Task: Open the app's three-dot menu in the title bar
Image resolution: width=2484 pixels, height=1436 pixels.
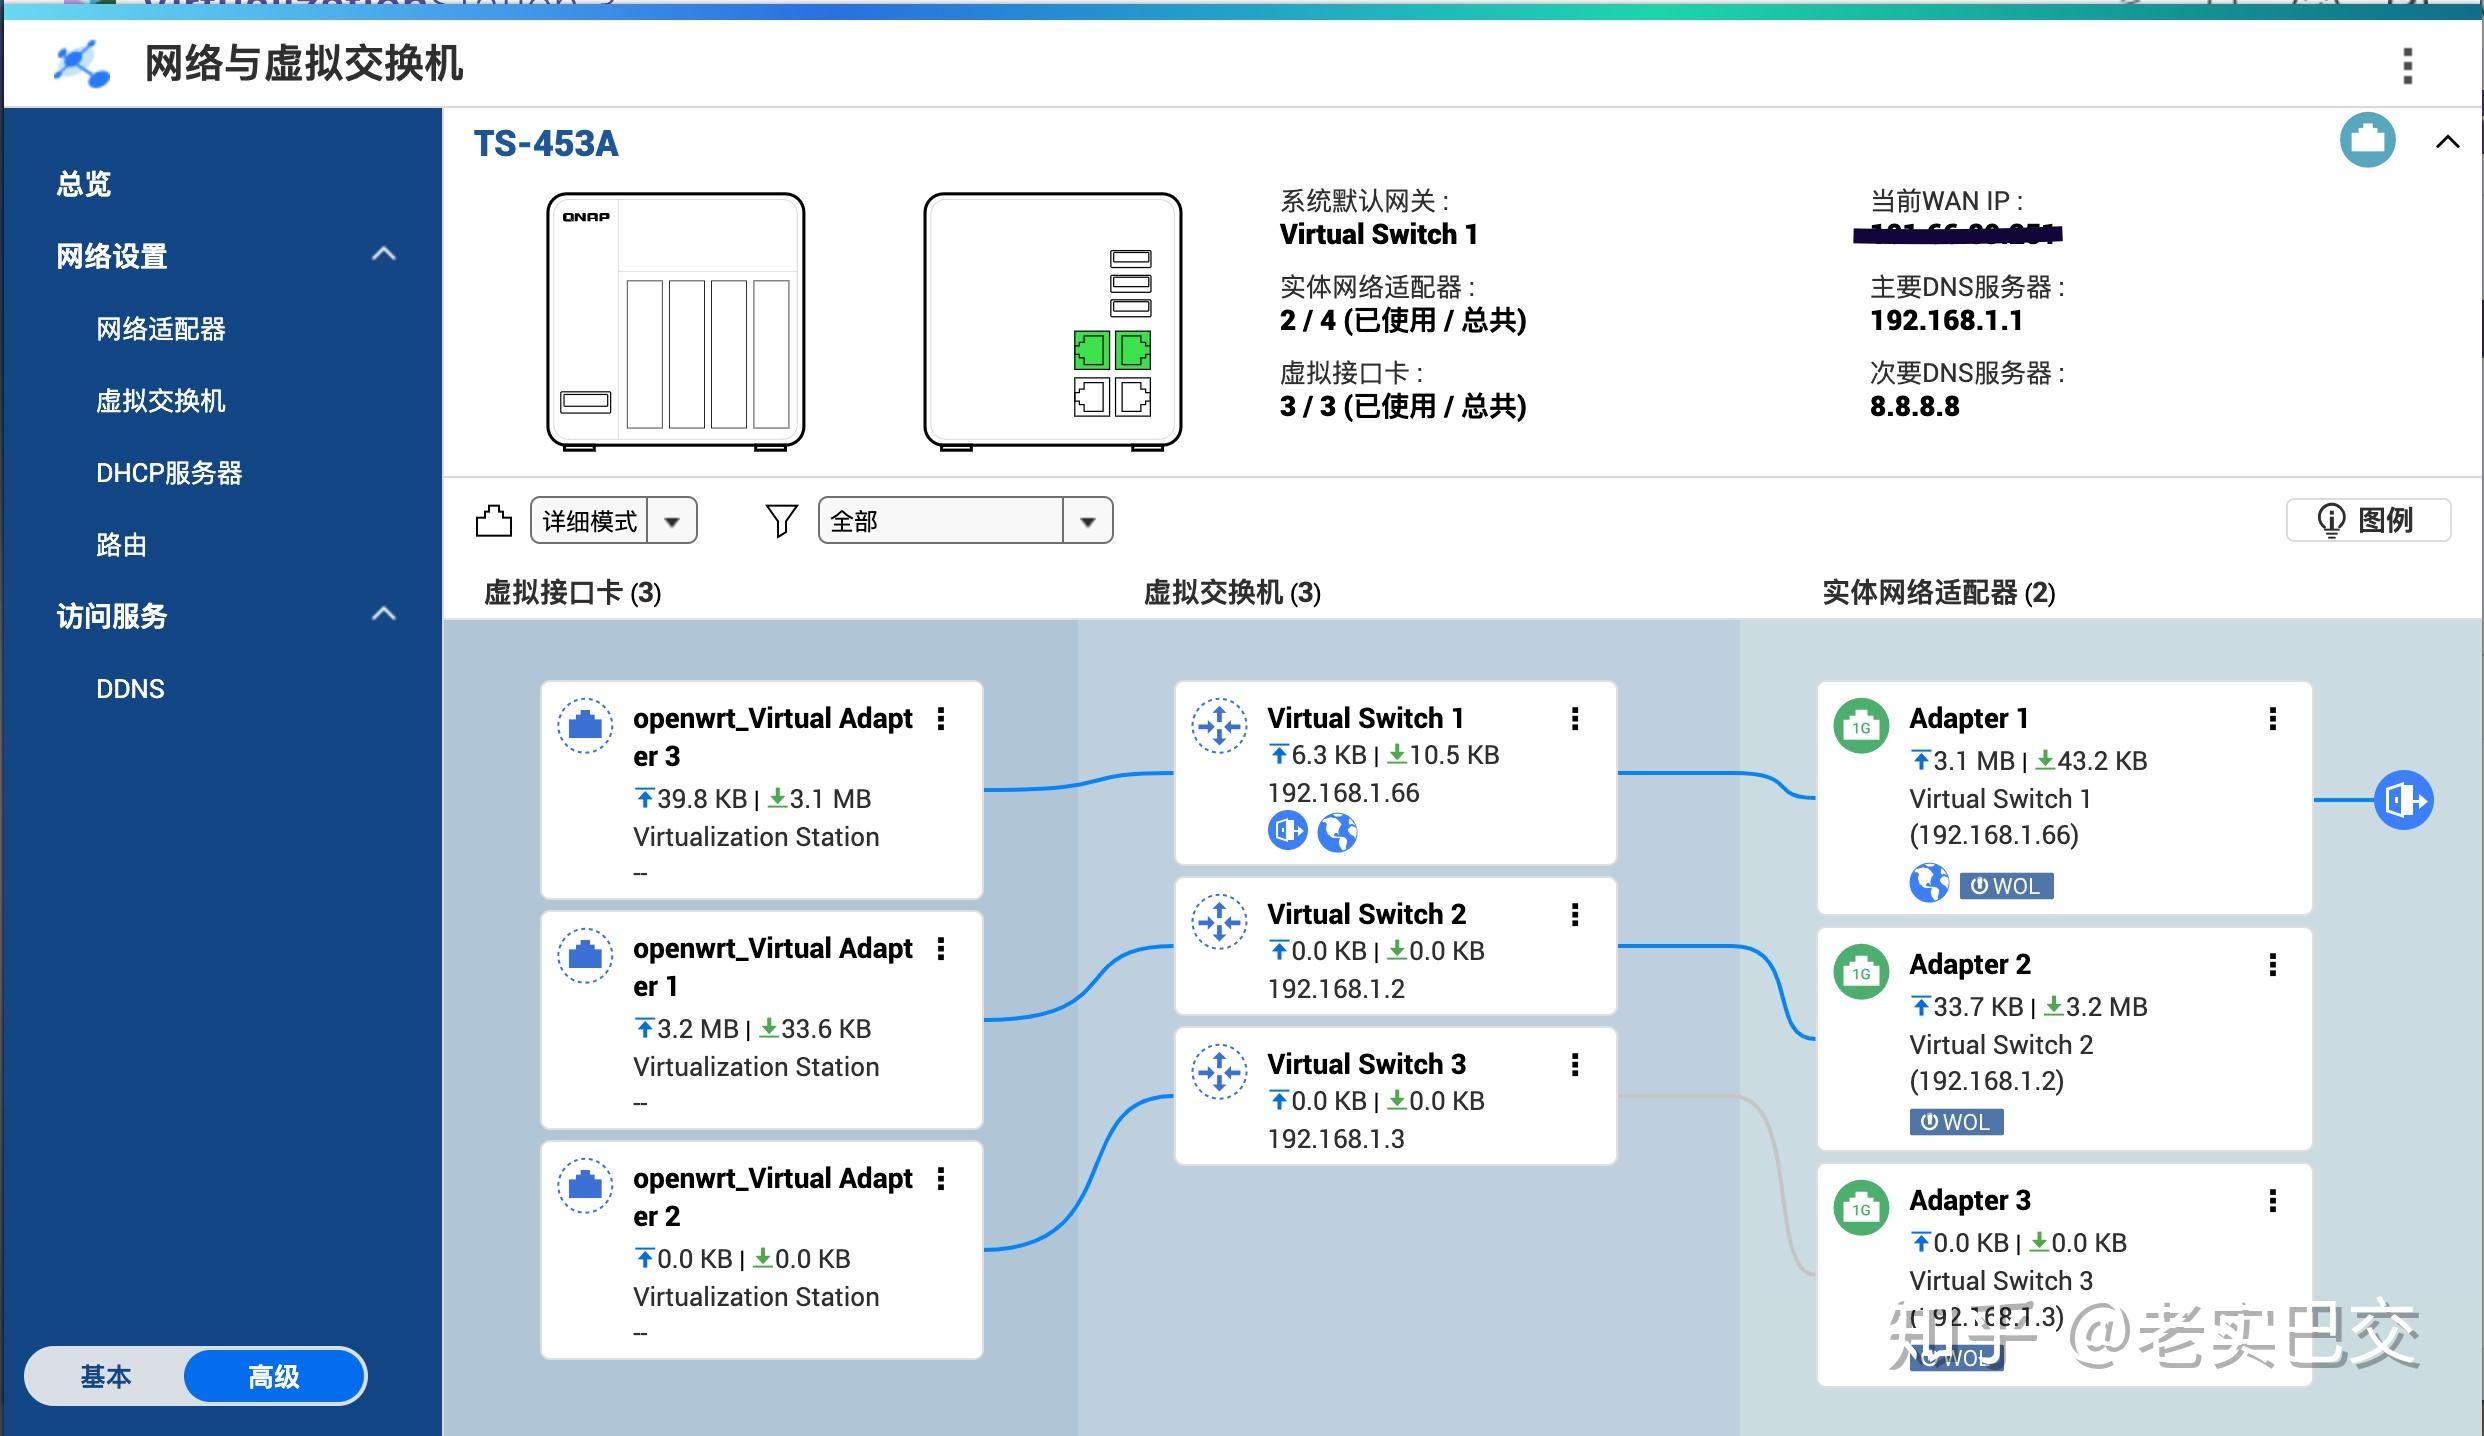Action: click(2407, 66)
